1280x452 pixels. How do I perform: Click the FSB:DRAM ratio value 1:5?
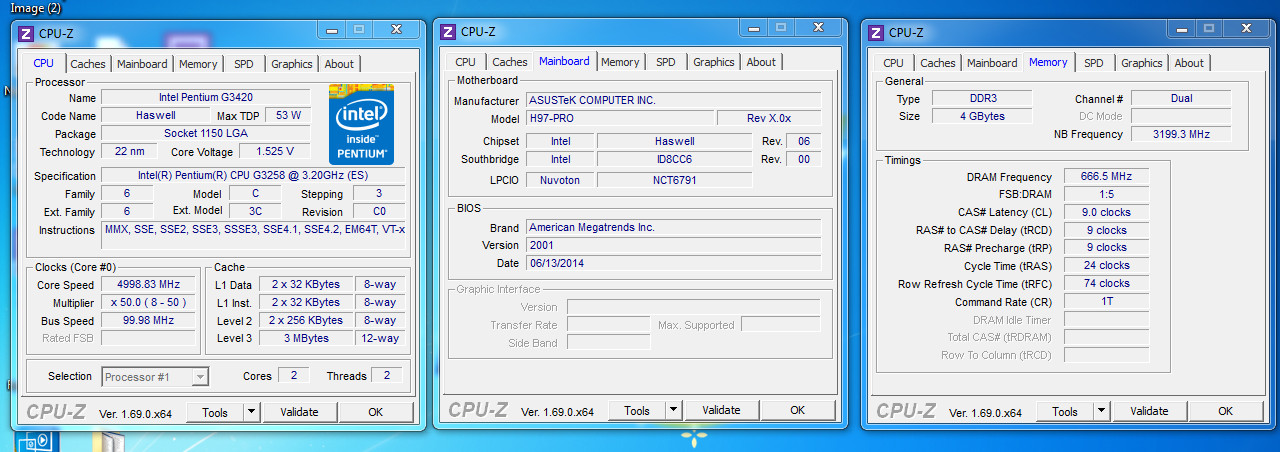[x=1106, y=195]
